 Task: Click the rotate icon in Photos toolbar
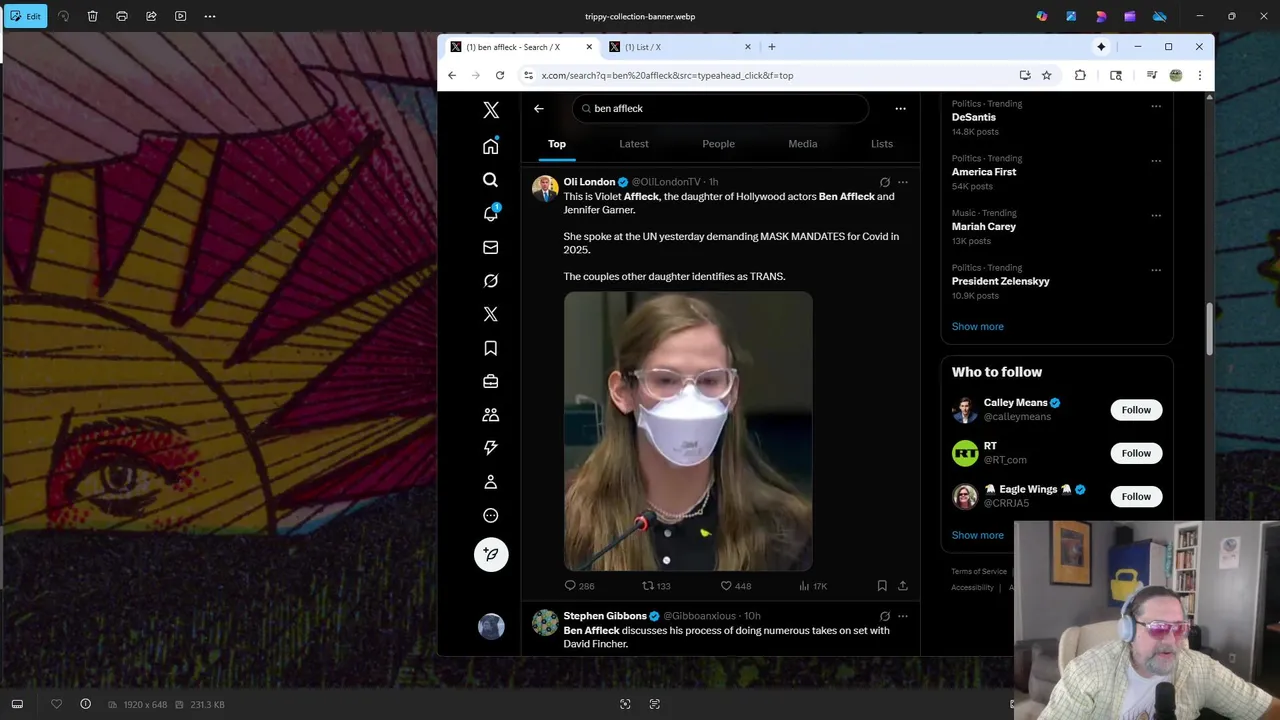pyautogui.click(x=64, y=16)
